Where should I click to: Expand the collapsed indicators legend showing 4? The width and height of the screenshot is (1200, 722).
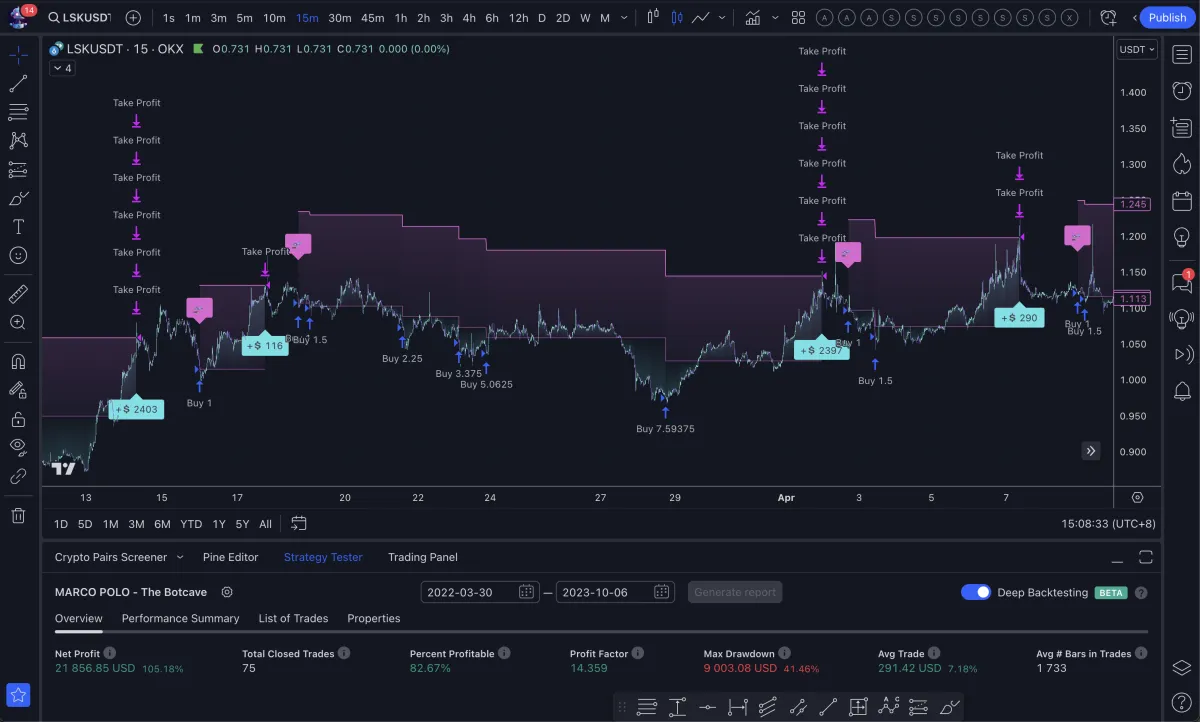click(x=62, y=68)
